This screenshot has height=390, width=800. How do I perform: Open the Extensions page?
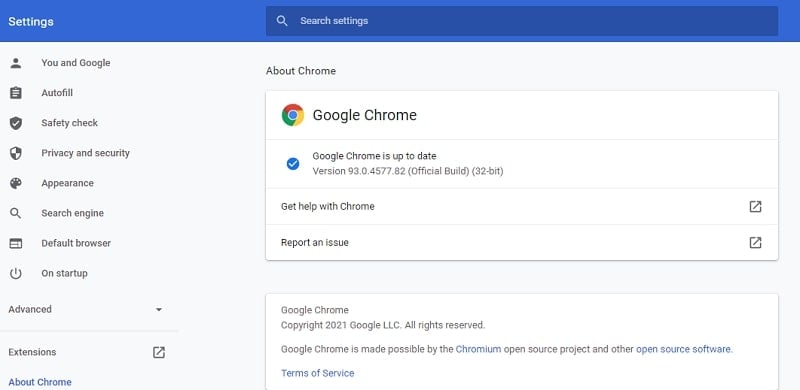32,352
